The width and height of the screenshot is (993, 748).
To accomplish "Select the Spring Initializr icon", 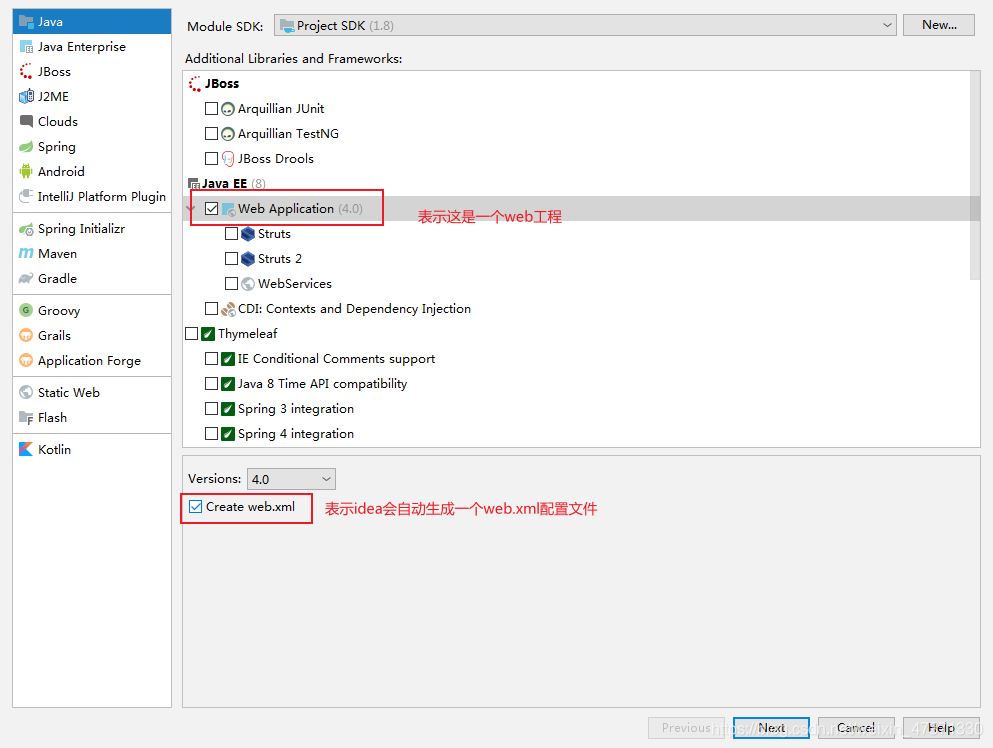I will click(x=26, y=229).
